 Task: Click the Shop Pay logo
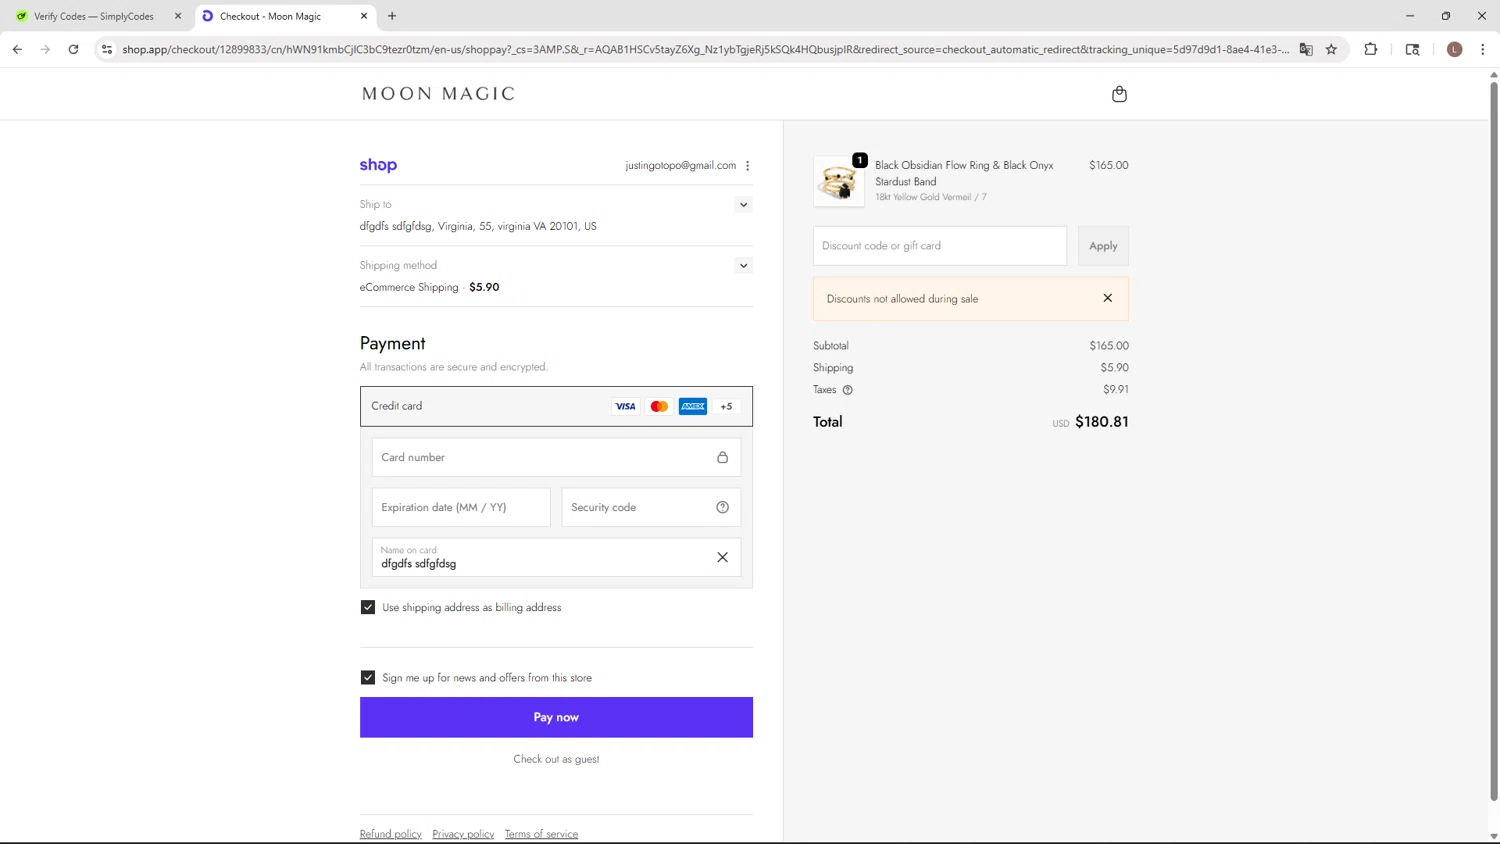(x=378, y=165)
